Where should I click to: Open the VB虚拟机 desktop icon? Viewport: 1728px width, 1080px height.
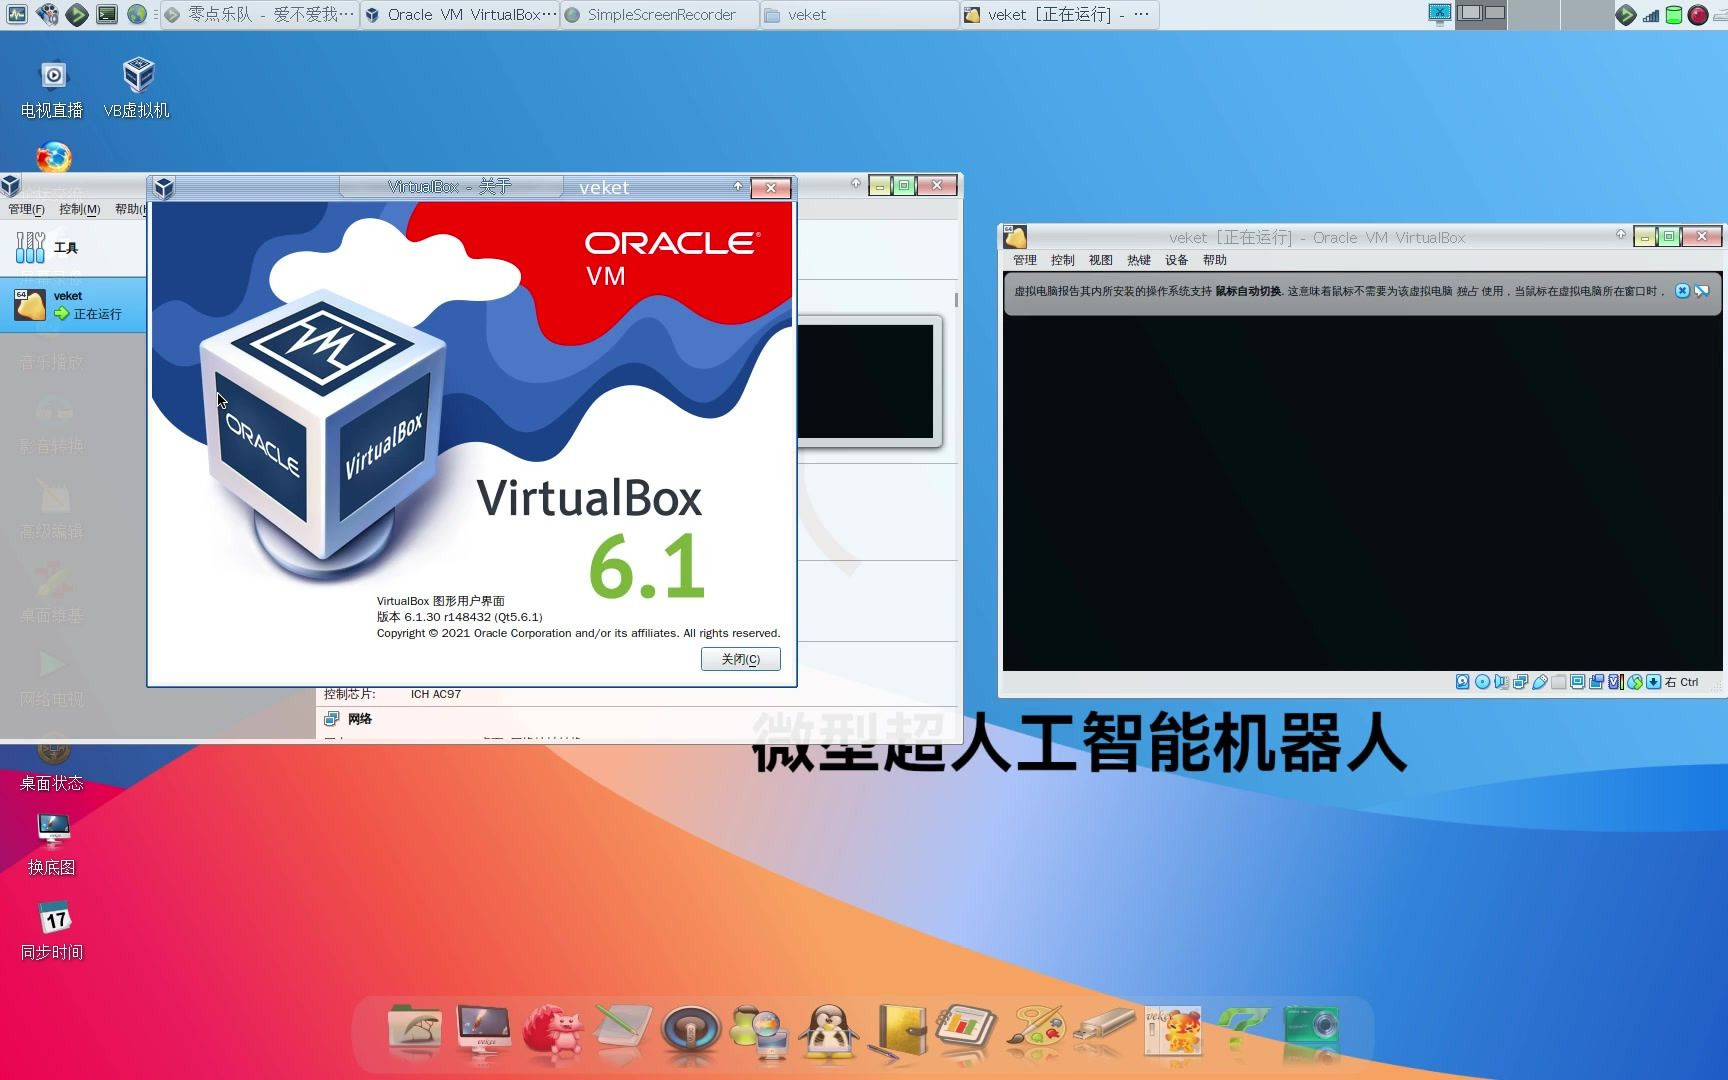coord(137,88)
